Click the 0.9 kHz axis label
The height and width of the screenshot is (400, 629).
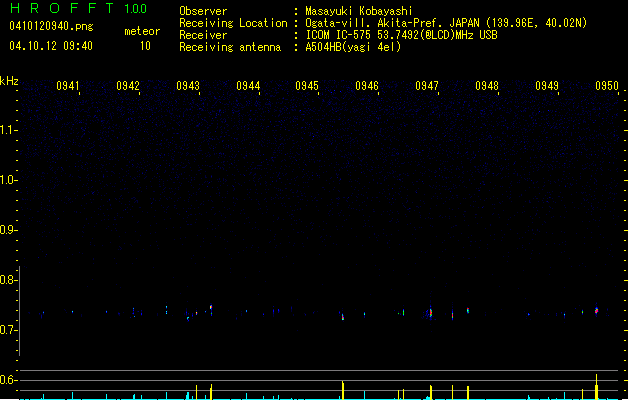pos(8,230)
